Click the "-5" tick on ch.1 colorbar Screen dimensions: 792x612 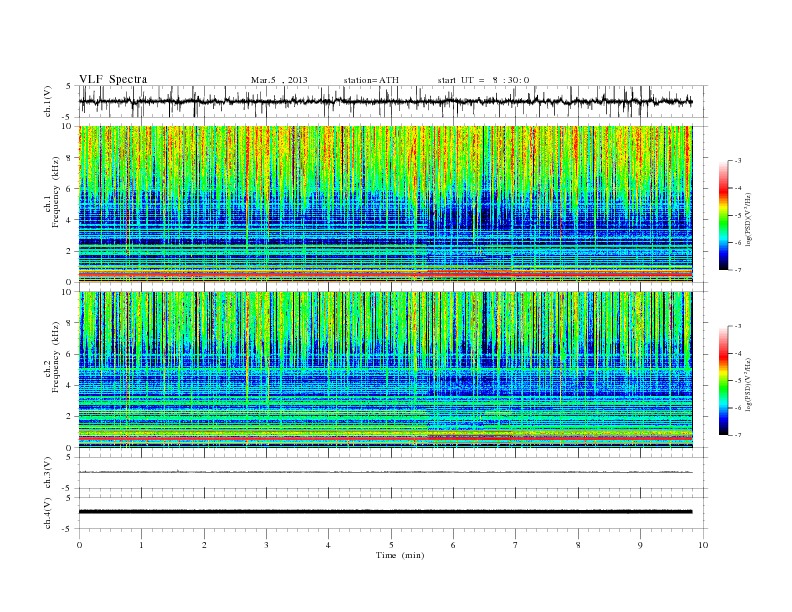(x=737, y=216)
